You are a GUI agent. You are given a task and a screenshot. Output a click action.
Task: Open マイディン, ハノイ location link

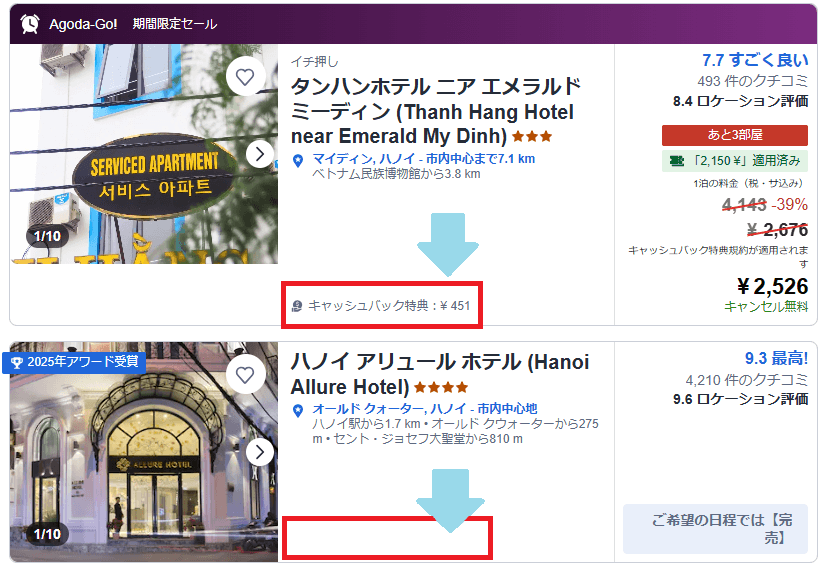(x=424, y=159)
